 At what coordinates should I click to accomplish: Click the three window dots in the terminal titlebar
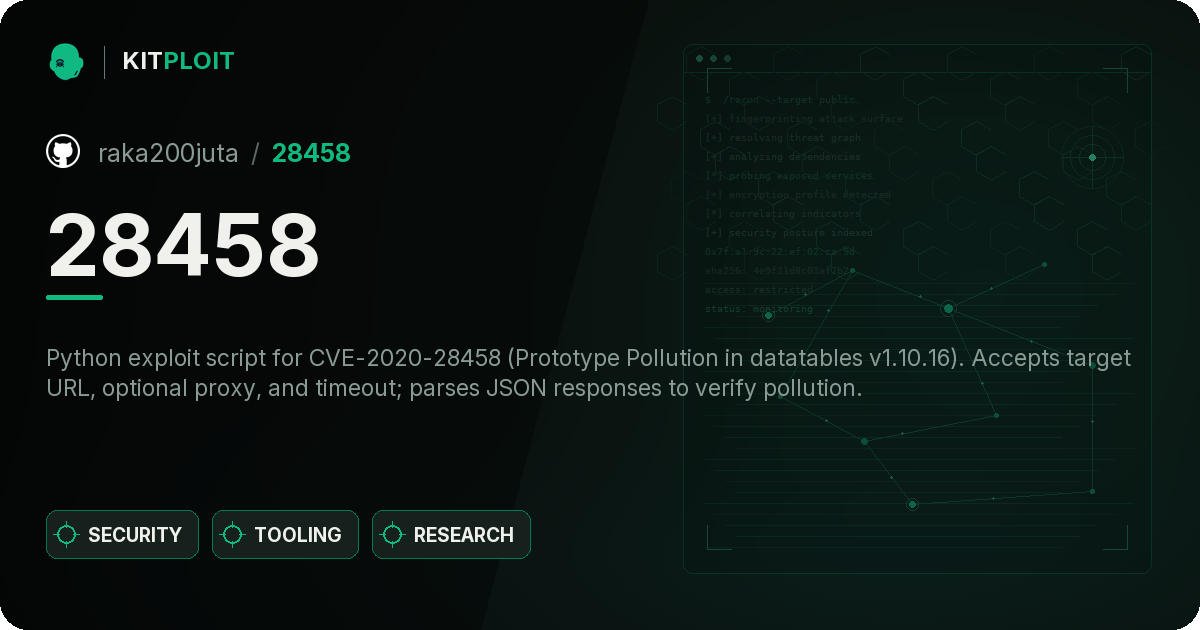[713, 59]
